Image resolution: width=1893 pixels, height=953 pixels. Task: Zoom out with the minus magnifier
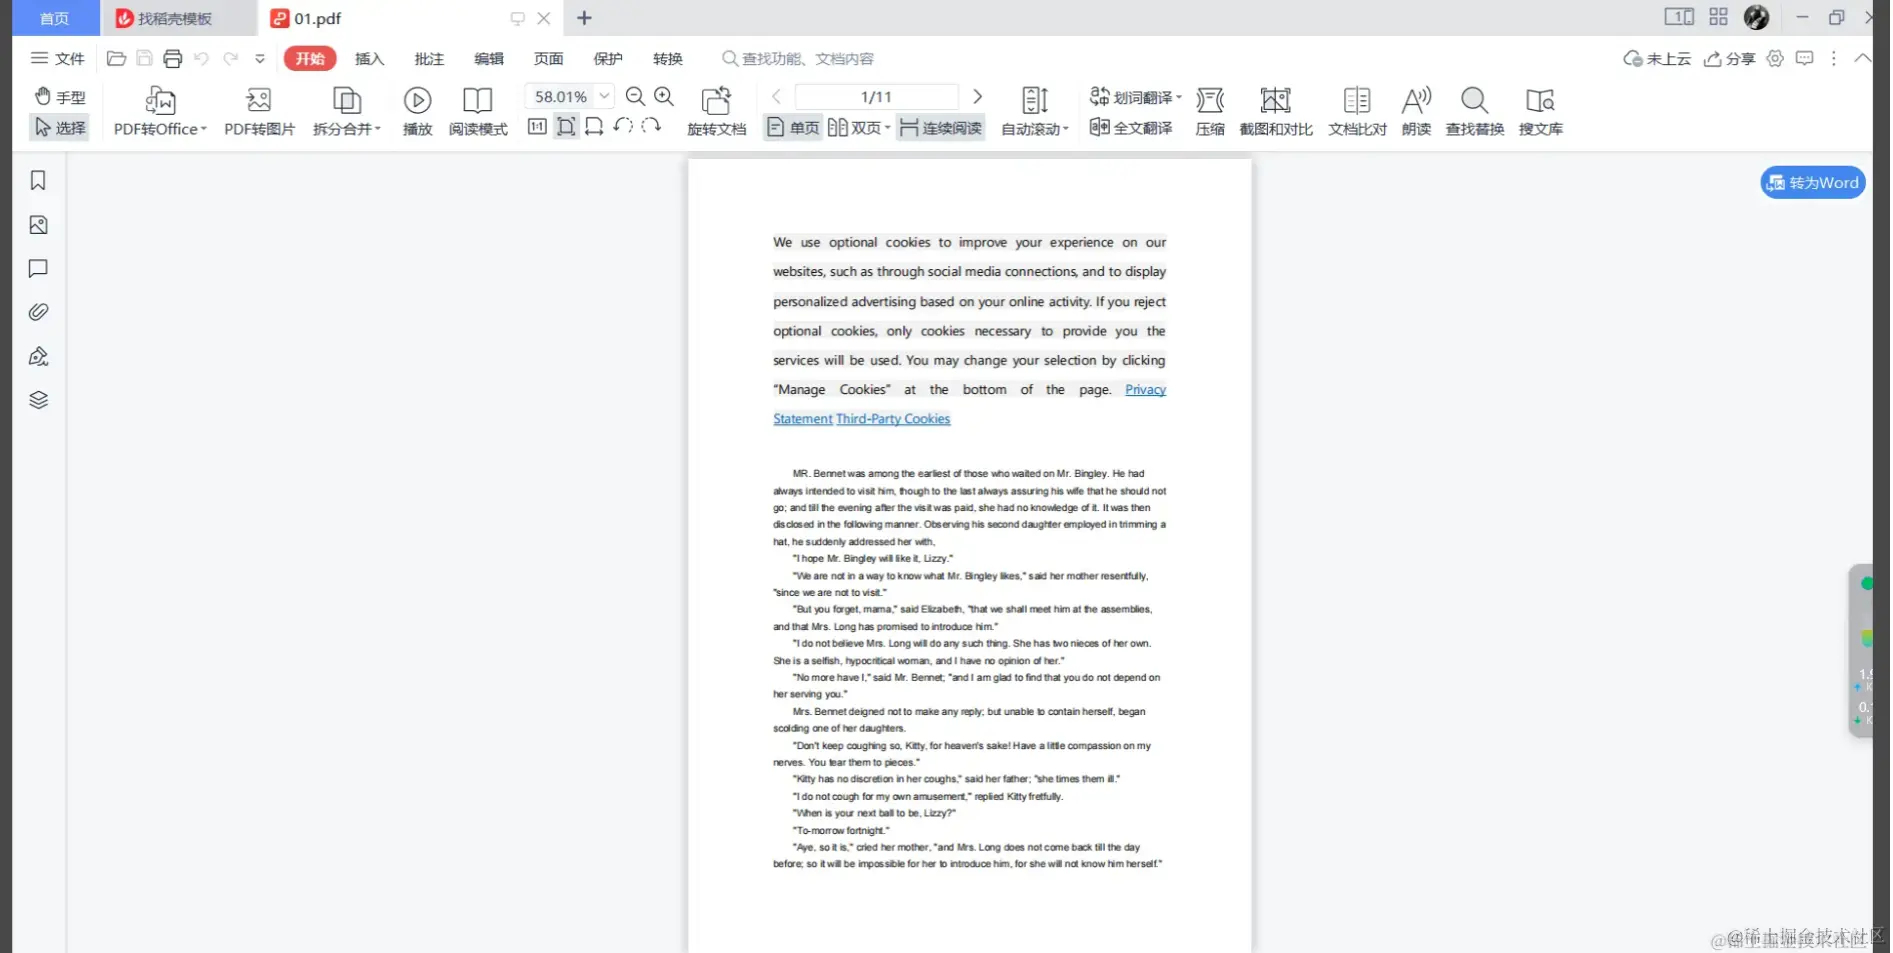click(635, 96)
